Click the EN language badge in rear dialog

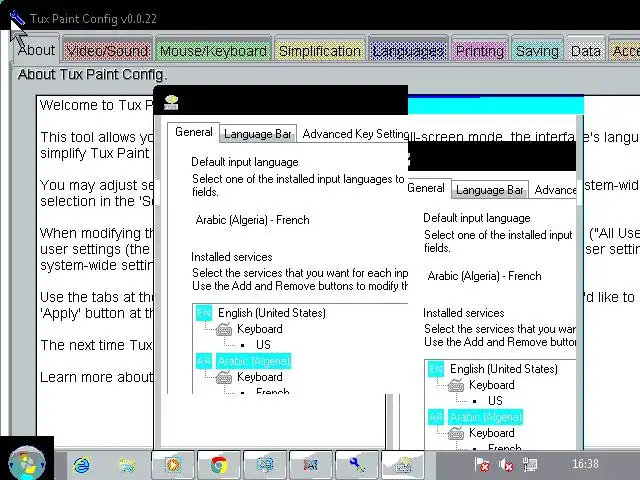click(436, 369)
